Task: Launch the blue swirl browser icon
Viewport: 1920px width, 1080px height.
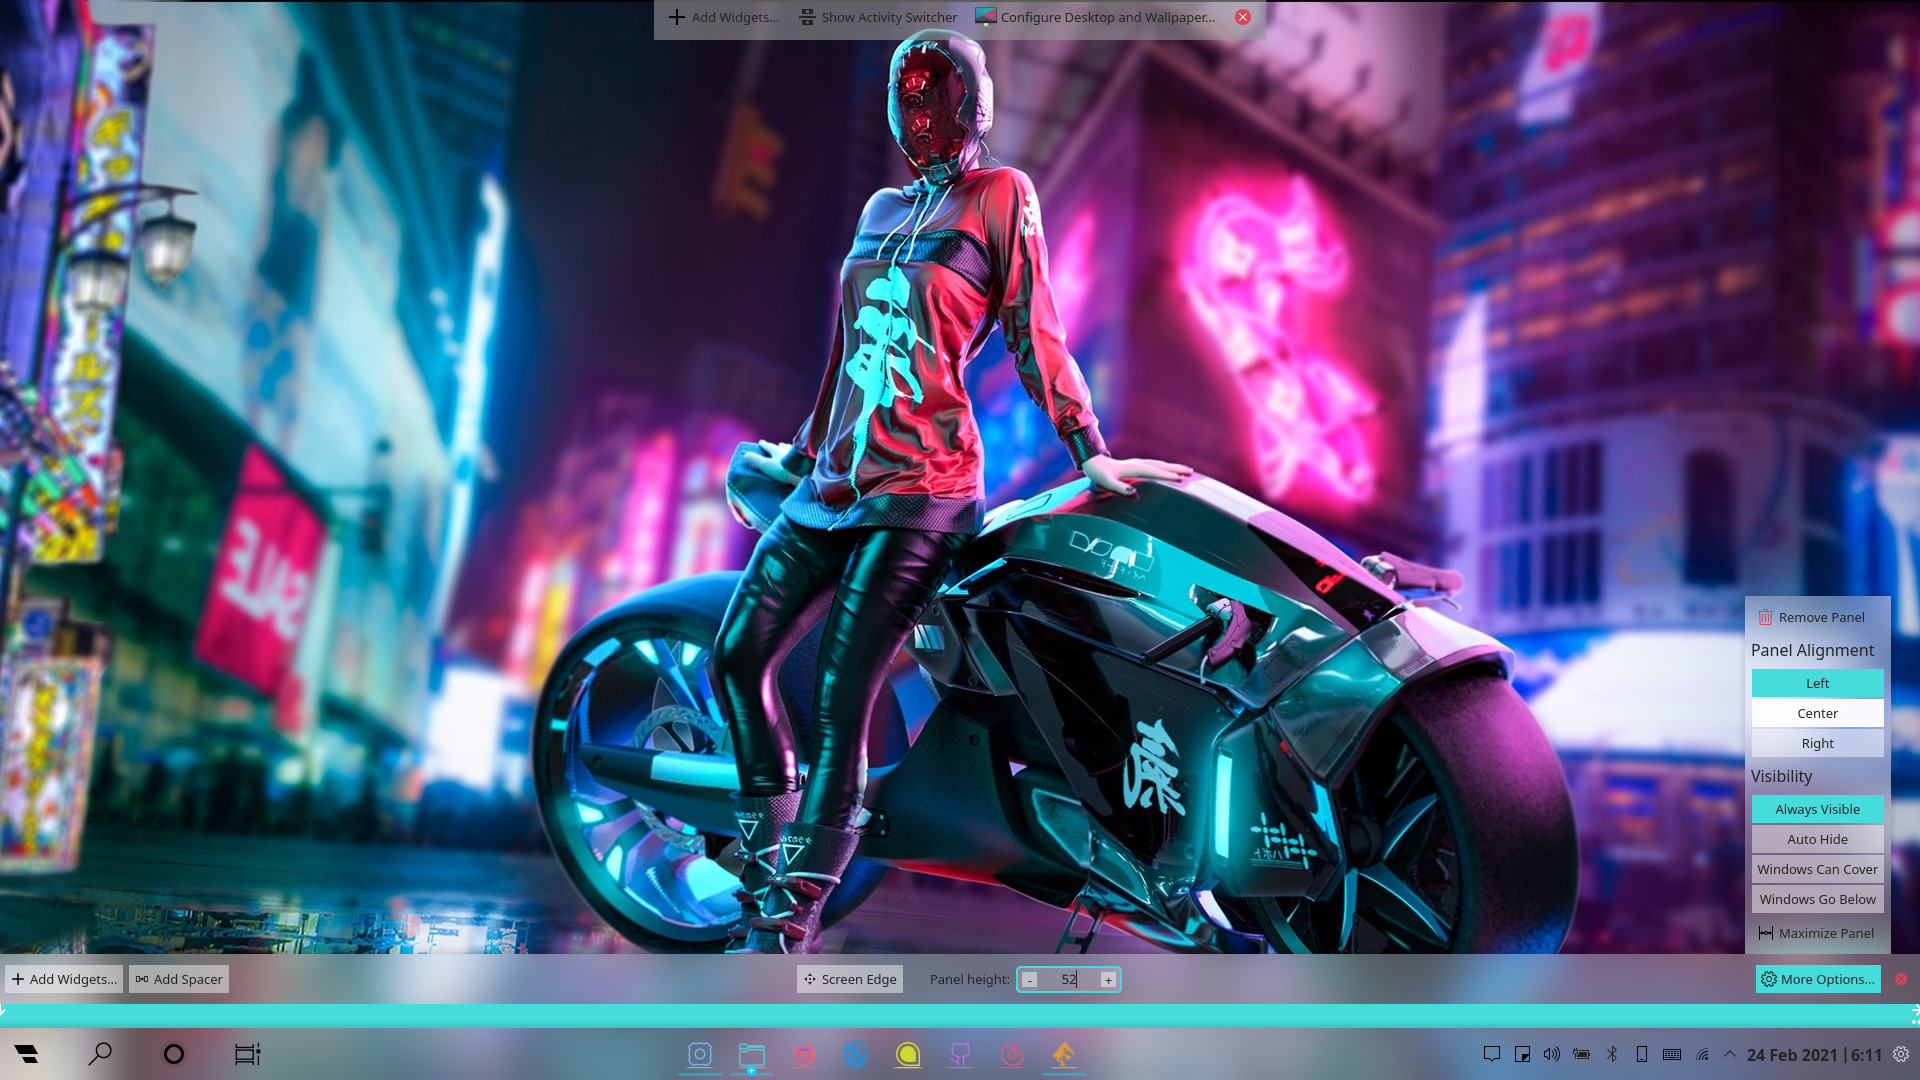Action: 856,1054
